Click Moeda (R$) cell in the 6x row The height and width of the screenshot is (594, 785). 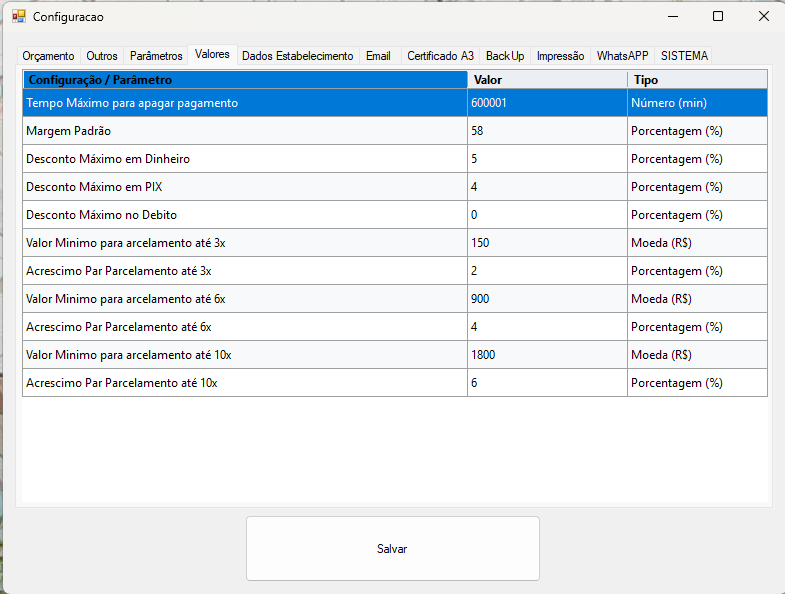697,299
